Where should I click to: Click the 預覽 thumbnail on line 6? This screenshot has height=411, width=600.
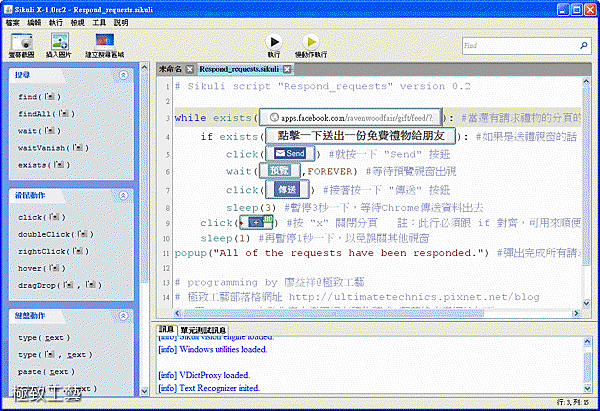click(x=280, y=171)
